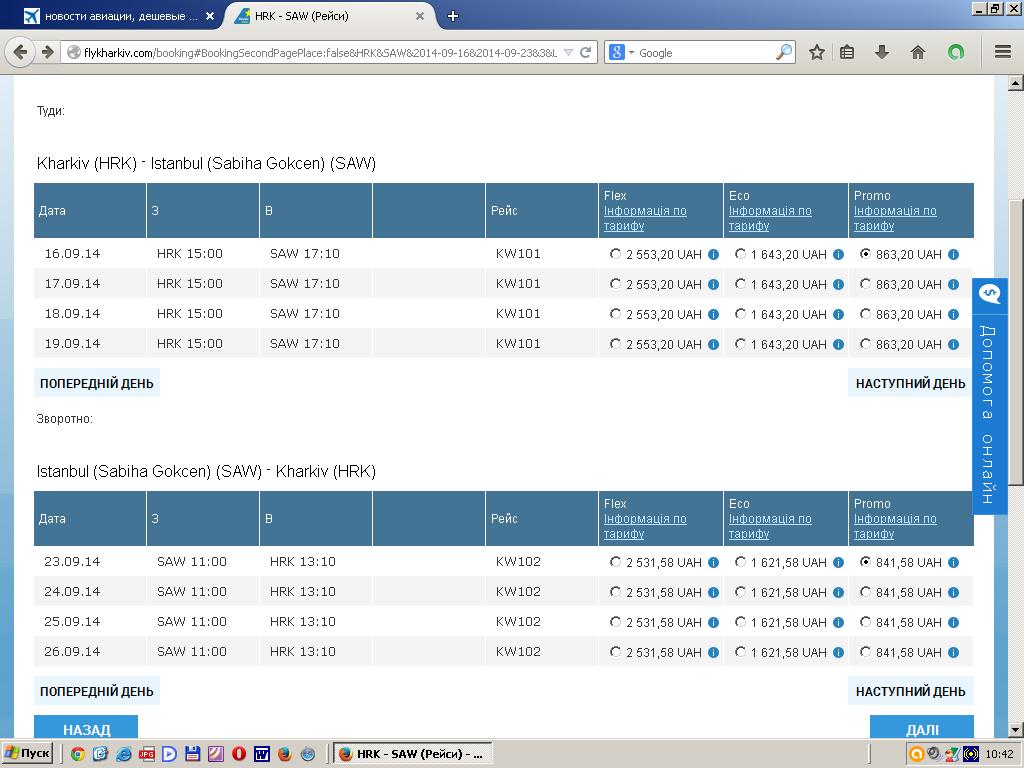Launch Opera from the quick launch bar
Viewport: 1024px width, 768px height.
click(239, 754)
